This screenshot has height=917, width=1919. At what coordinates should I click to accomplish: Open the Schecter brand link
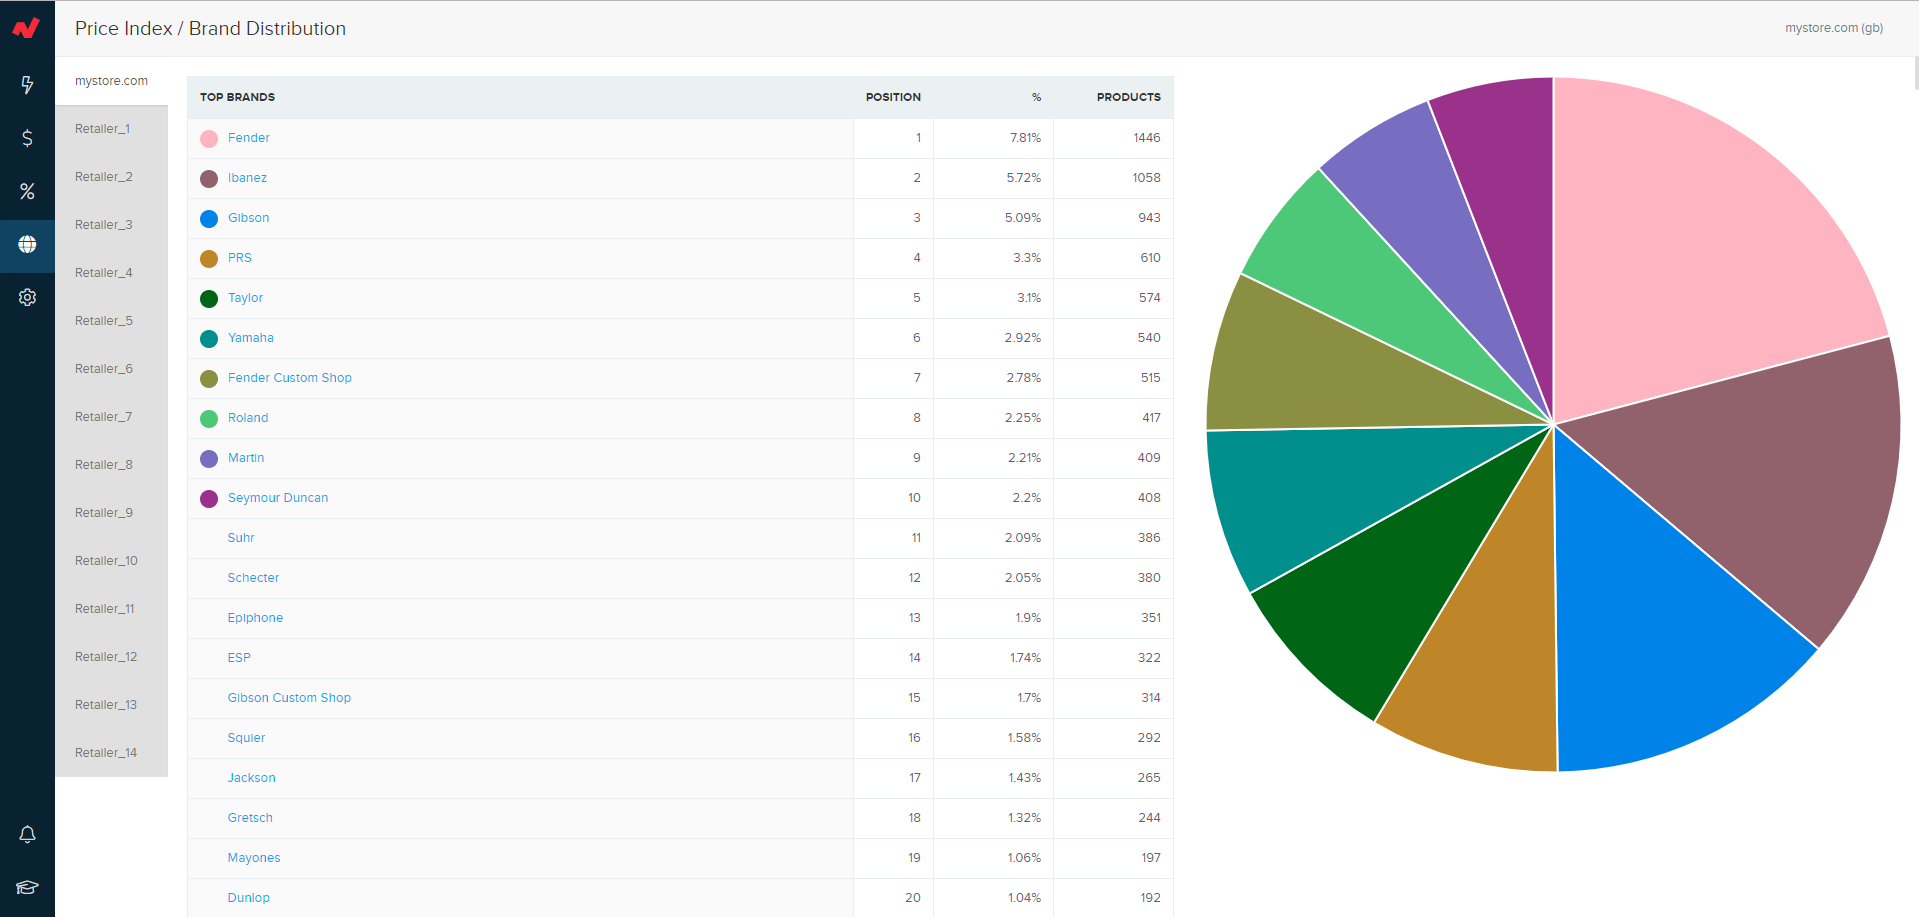tap(253, 578)
